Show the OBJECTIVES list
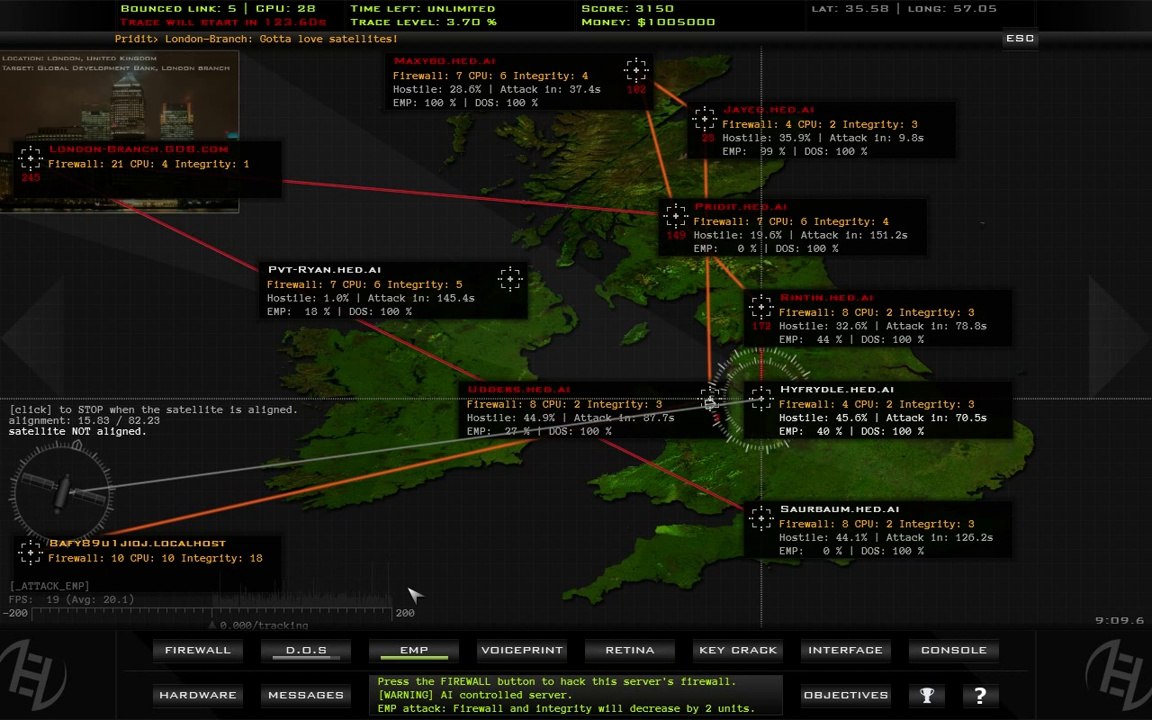This screenshot has height=720, width=1152. tap(846, 695)
